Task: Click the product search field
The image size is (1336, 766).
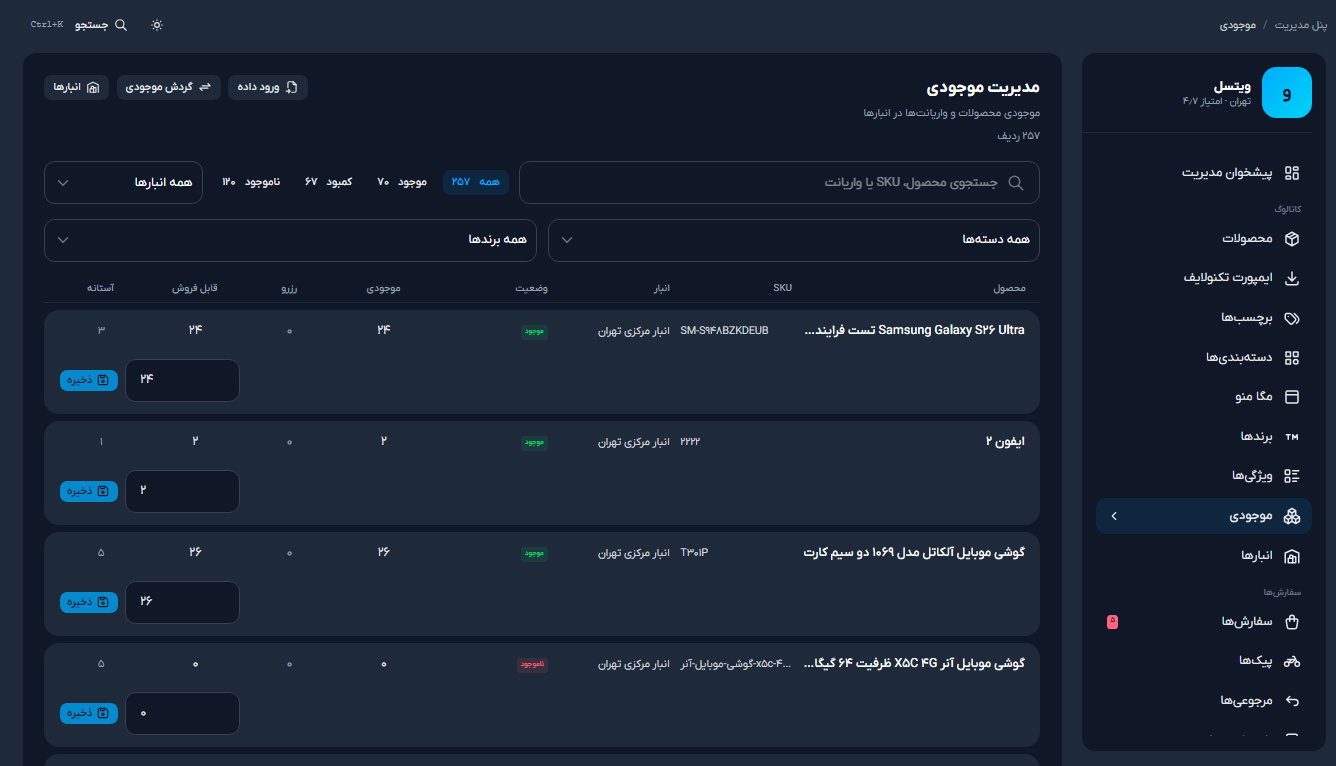Action: [779, 183]
